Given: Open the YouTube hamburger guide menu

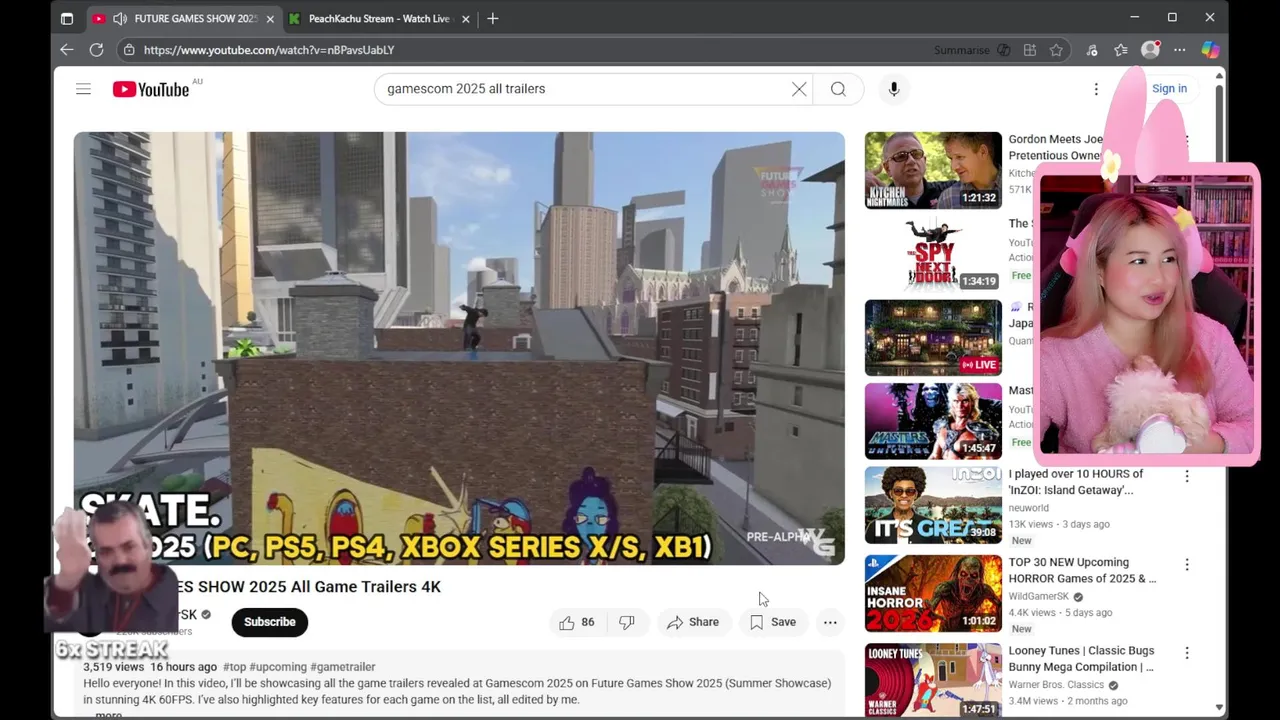Looking at the screenshot, I should tap(83, 89).
